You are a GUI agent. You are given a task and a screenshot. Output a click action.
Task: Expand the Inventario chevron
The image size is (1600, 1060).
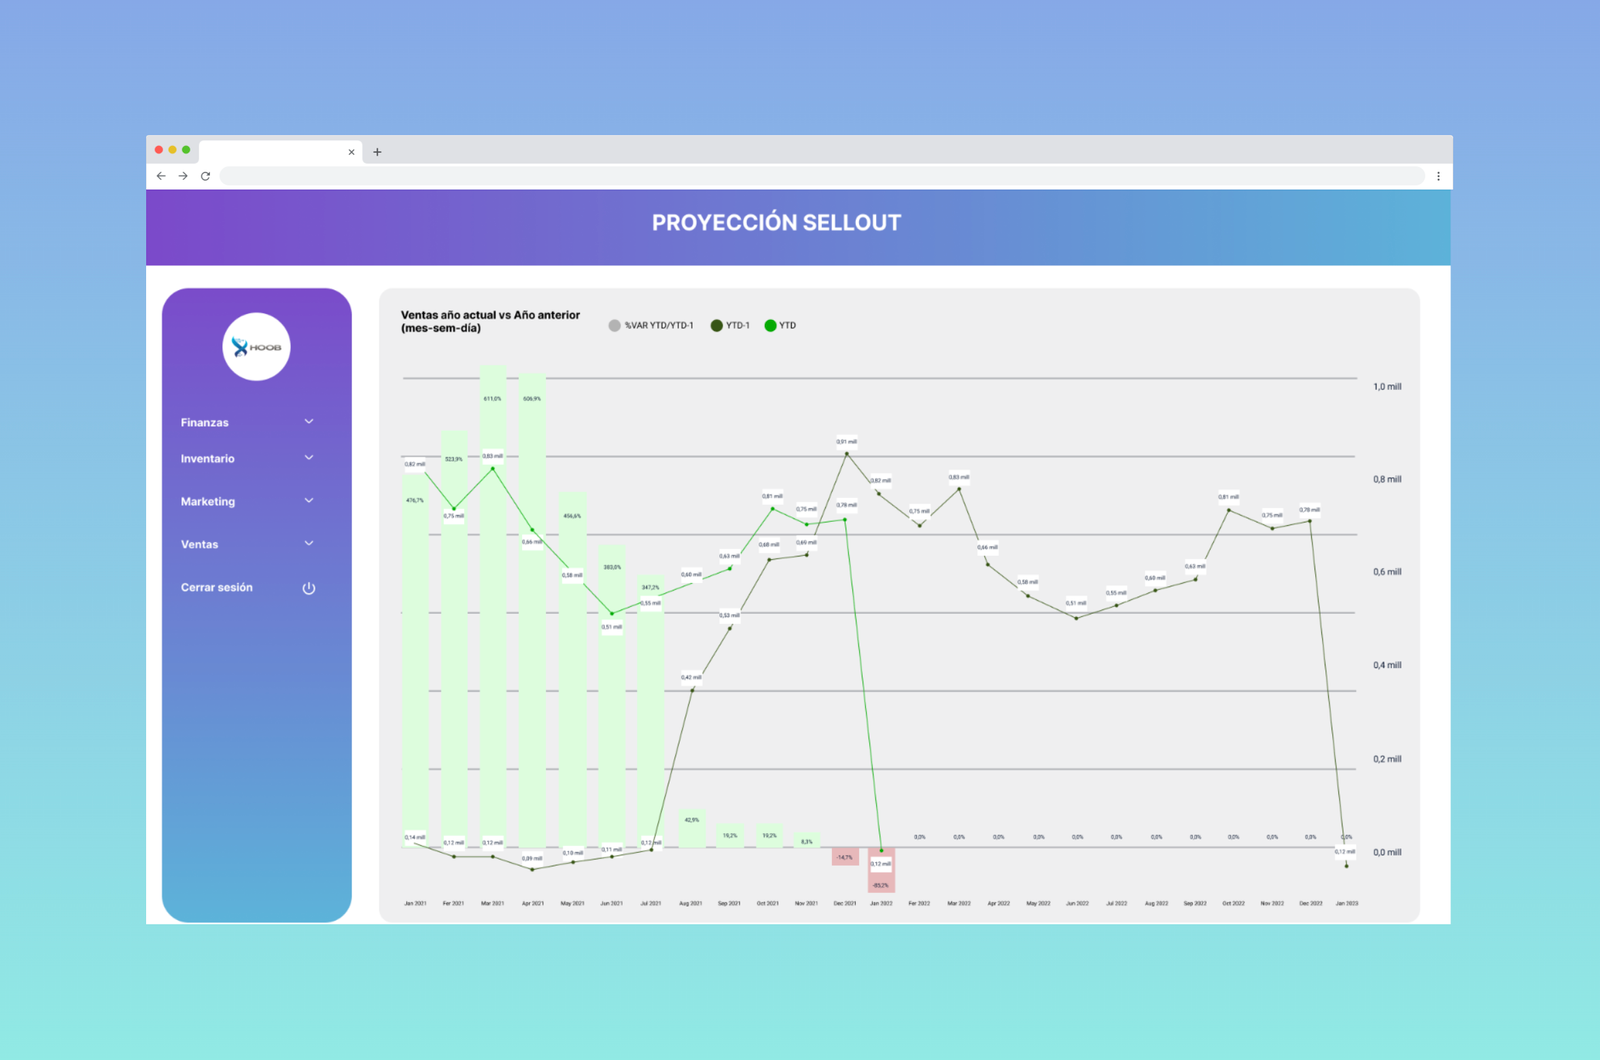pos(309,458)
